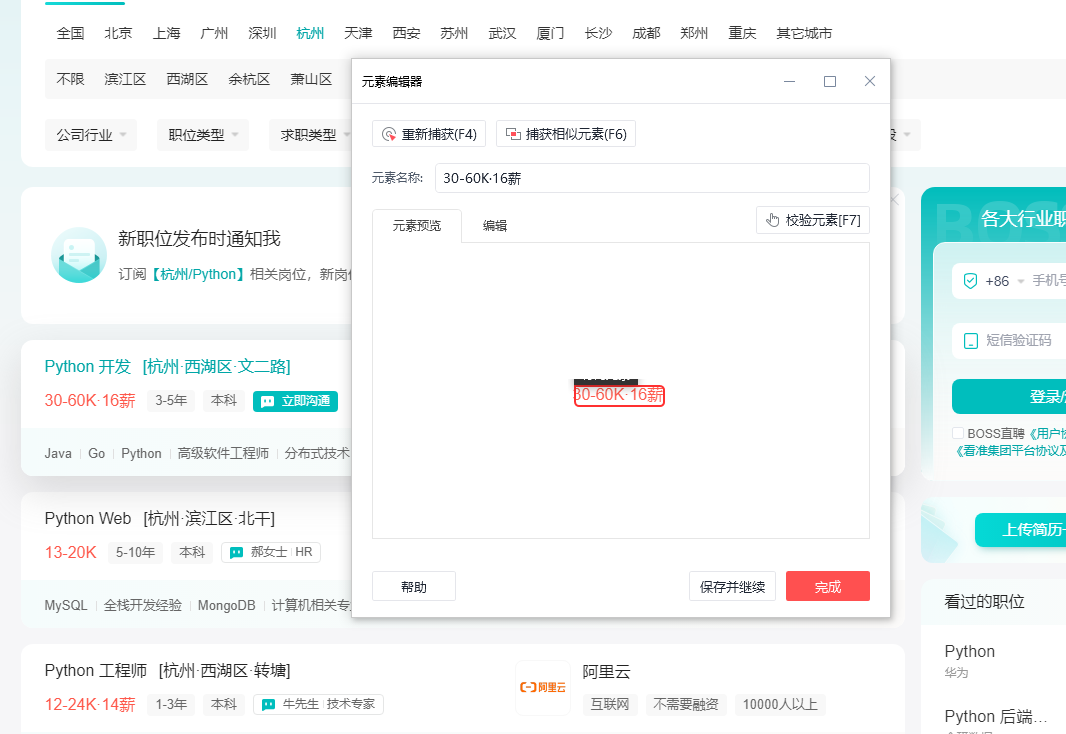Expand the 公司行业 filter dropdown

click(x=94, y=135)
